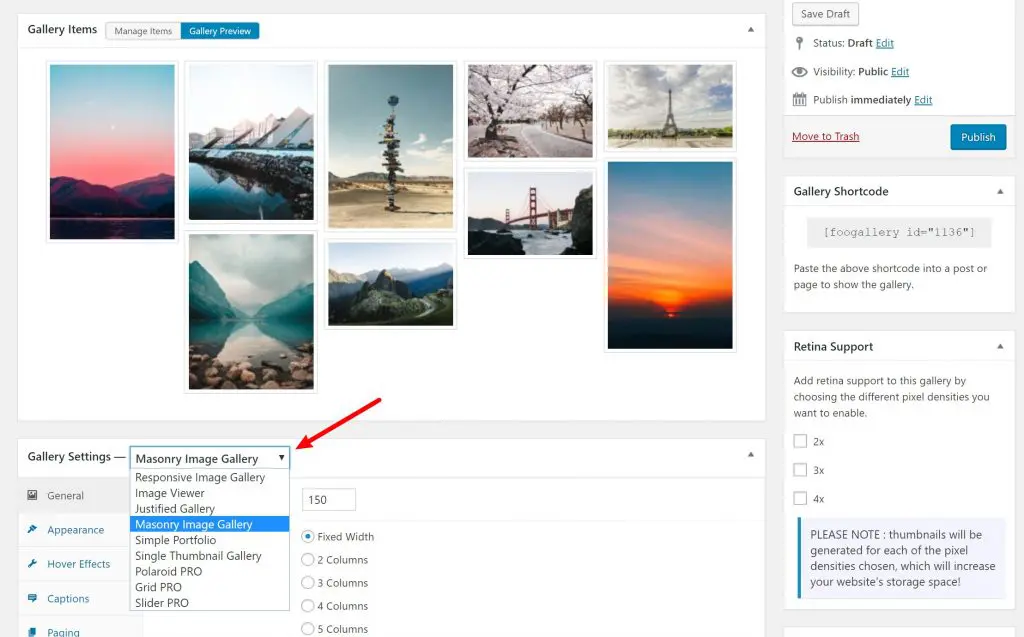Click the Appearance pin icon
Image resolution: width=1024 pixels, height=637 pixels.
click(33, 529)
